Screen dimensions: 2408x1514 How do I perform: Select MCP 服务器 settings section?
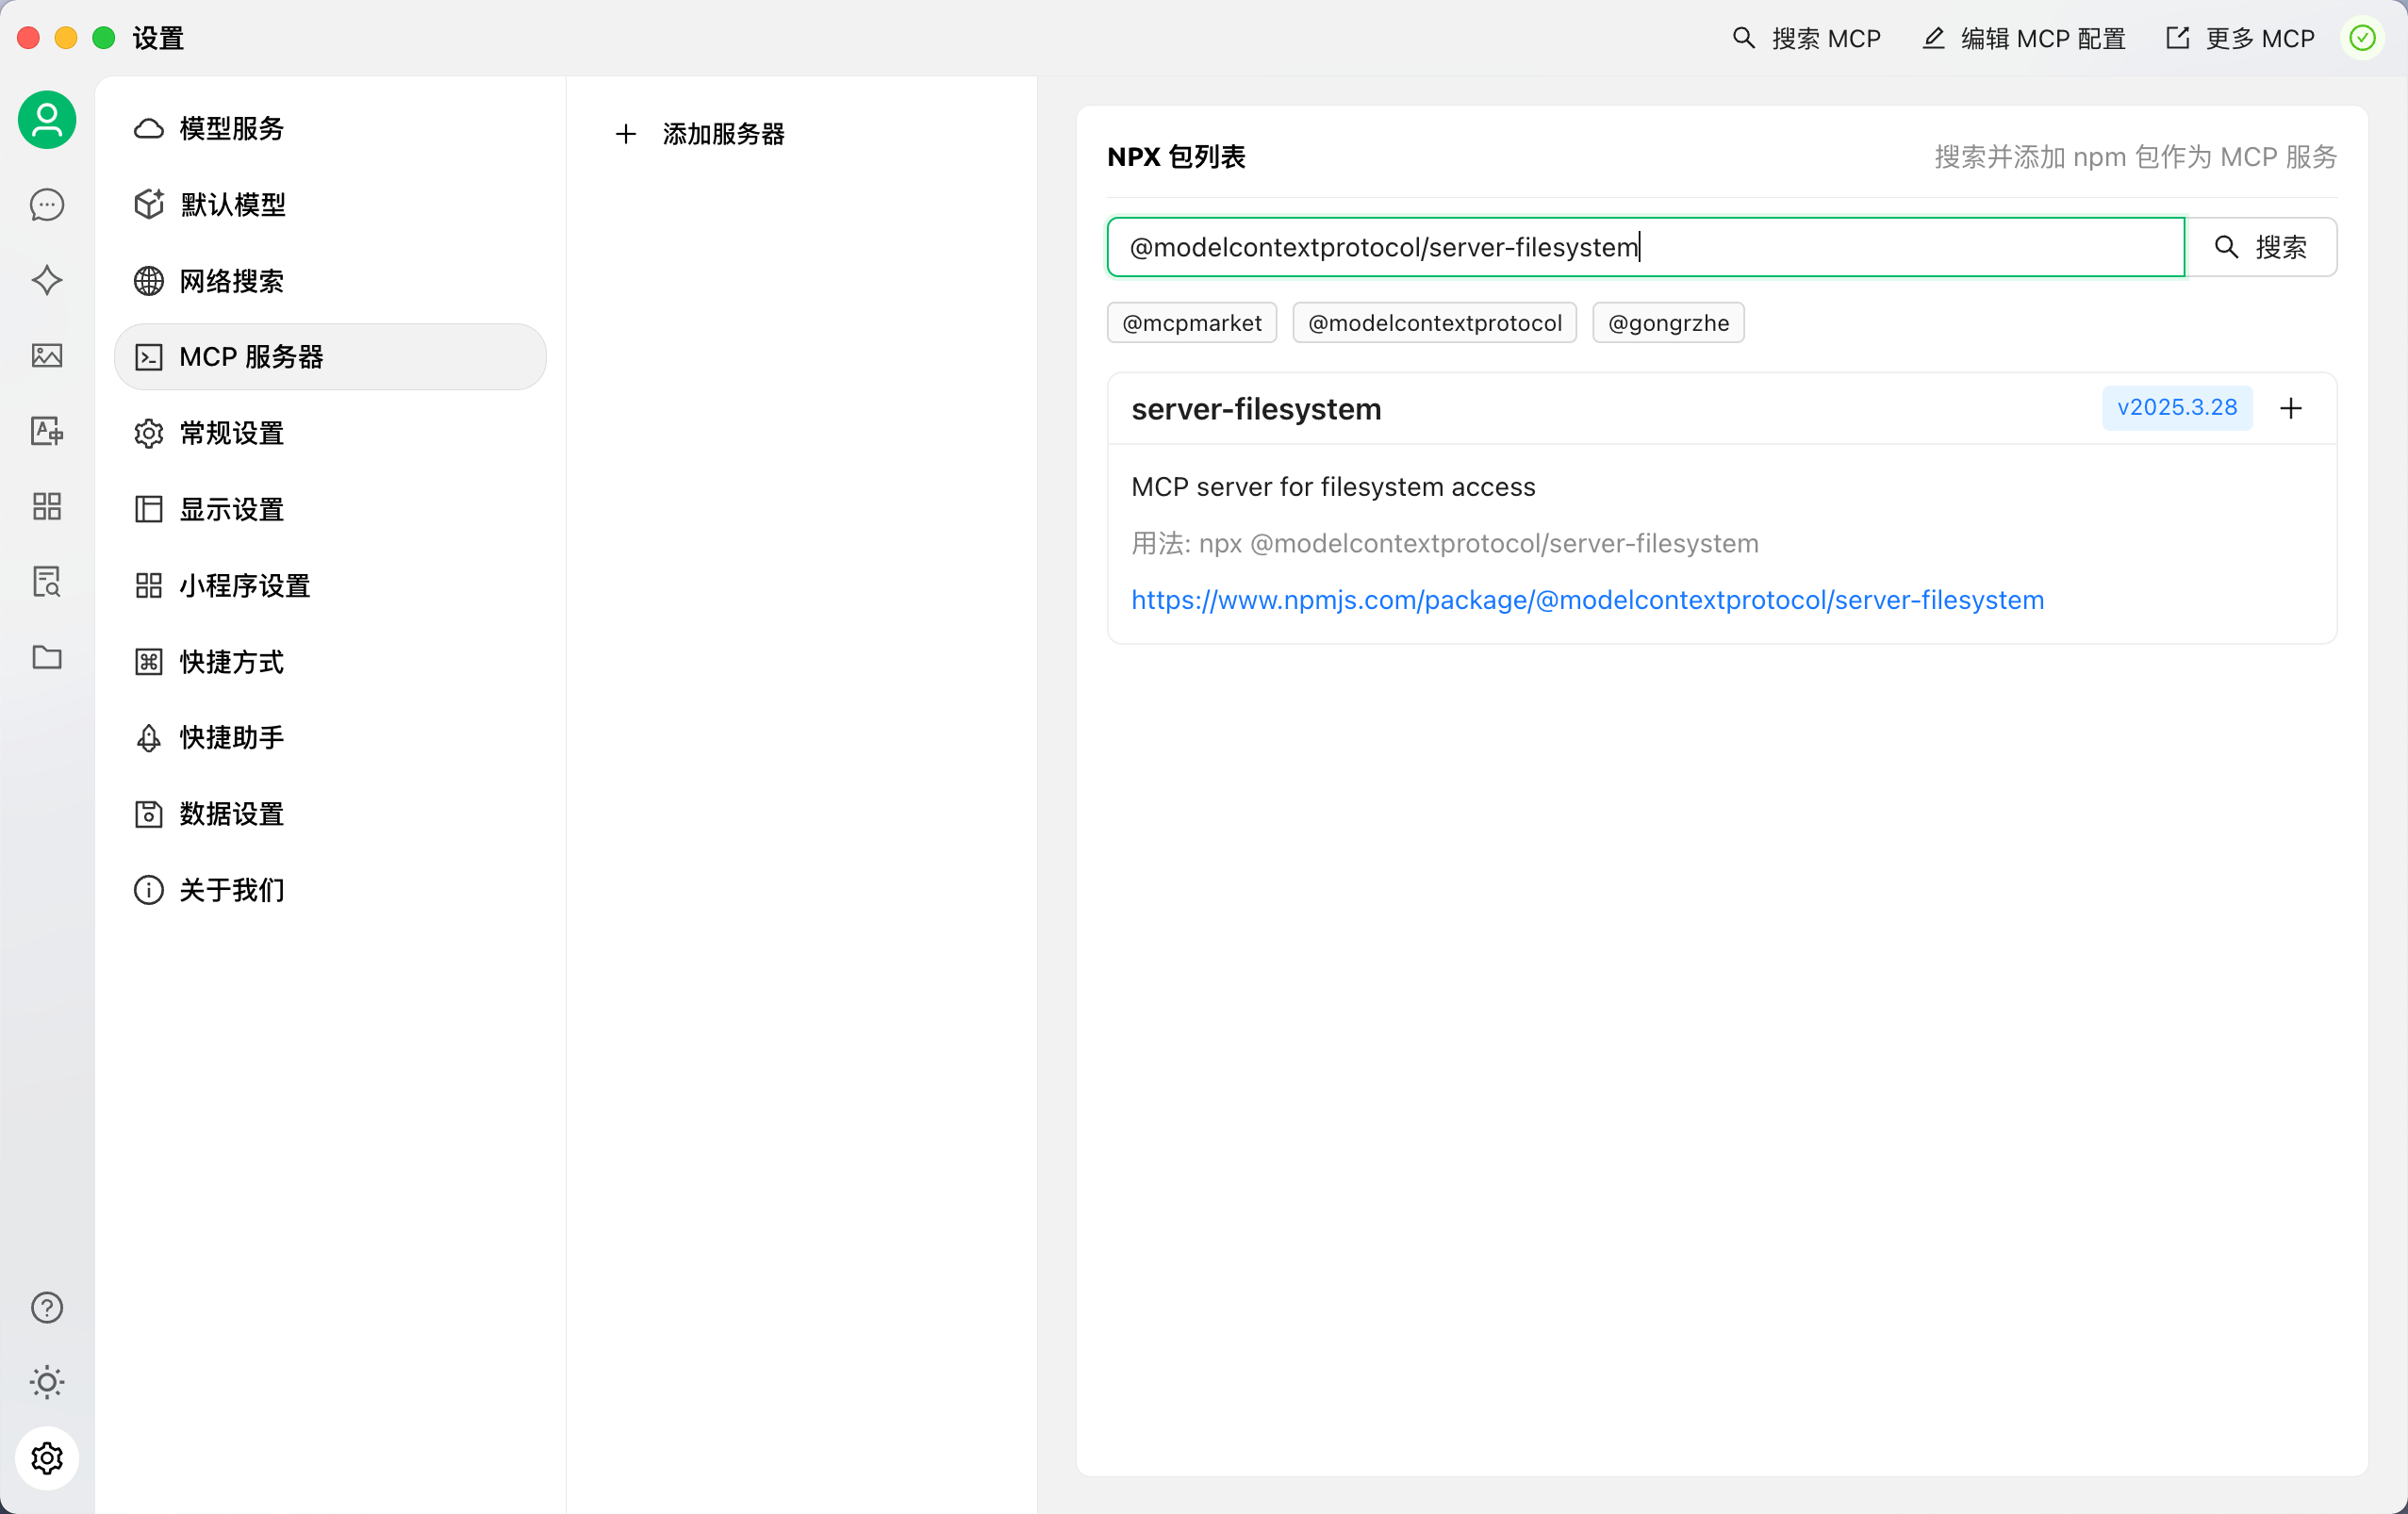[330, 357]
